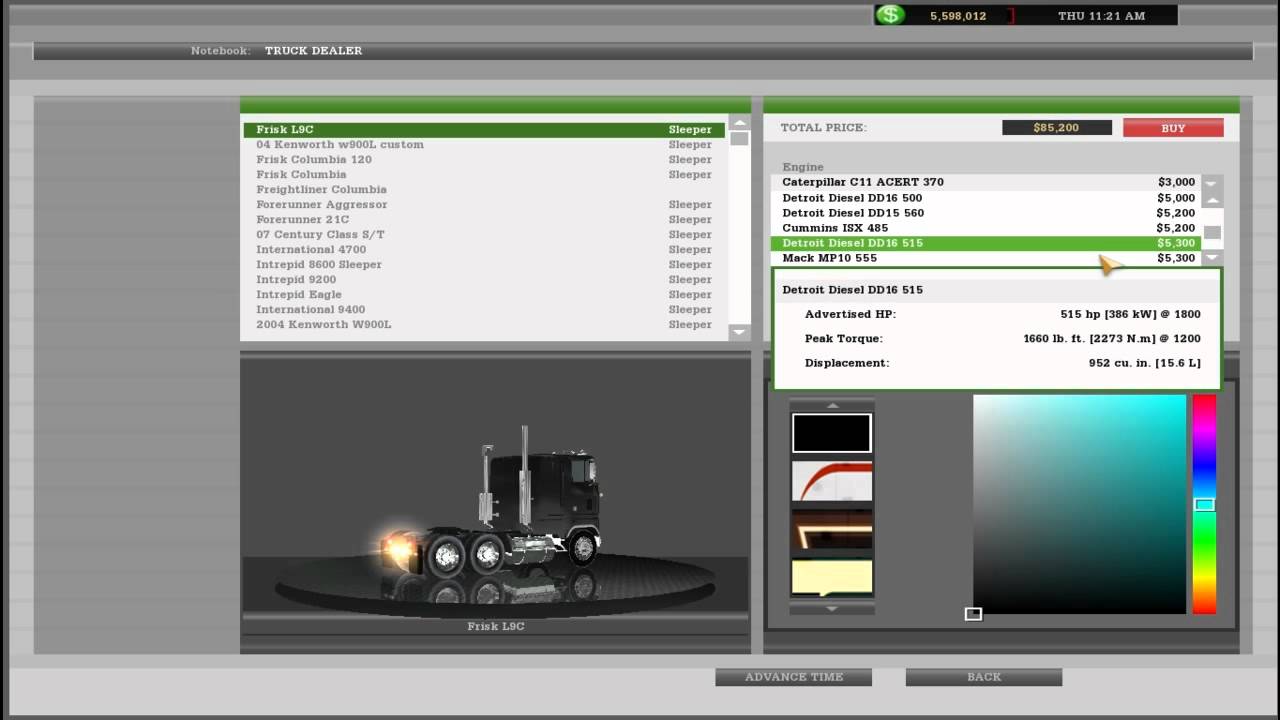Click engine list top scroll-down arrow

pos(1212,183)
